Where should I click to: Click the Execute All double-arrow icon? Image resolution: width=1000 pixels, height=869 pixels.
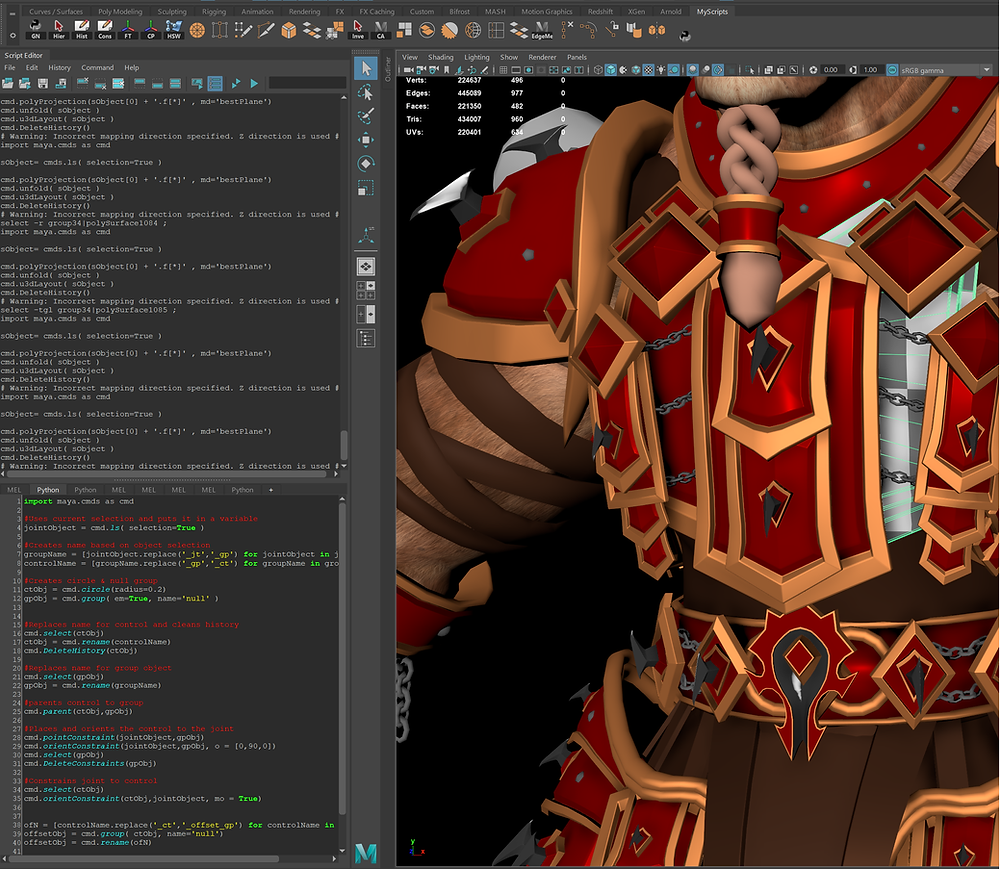[x=236, y=83]
